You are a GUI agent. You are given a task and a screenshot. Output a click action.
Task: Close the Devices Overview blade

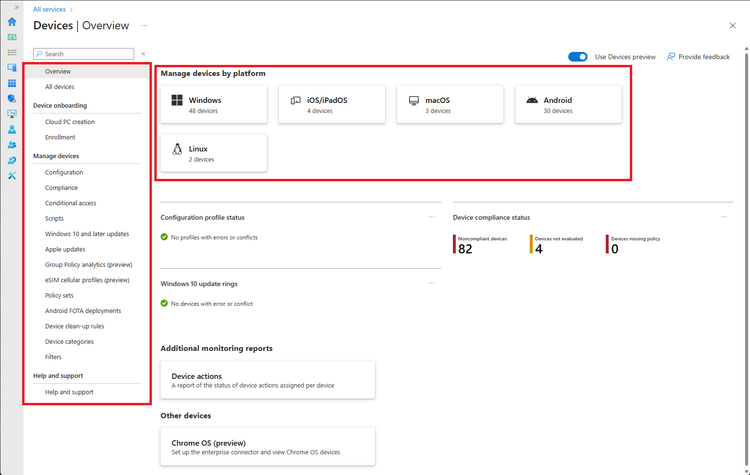(732, 25)
